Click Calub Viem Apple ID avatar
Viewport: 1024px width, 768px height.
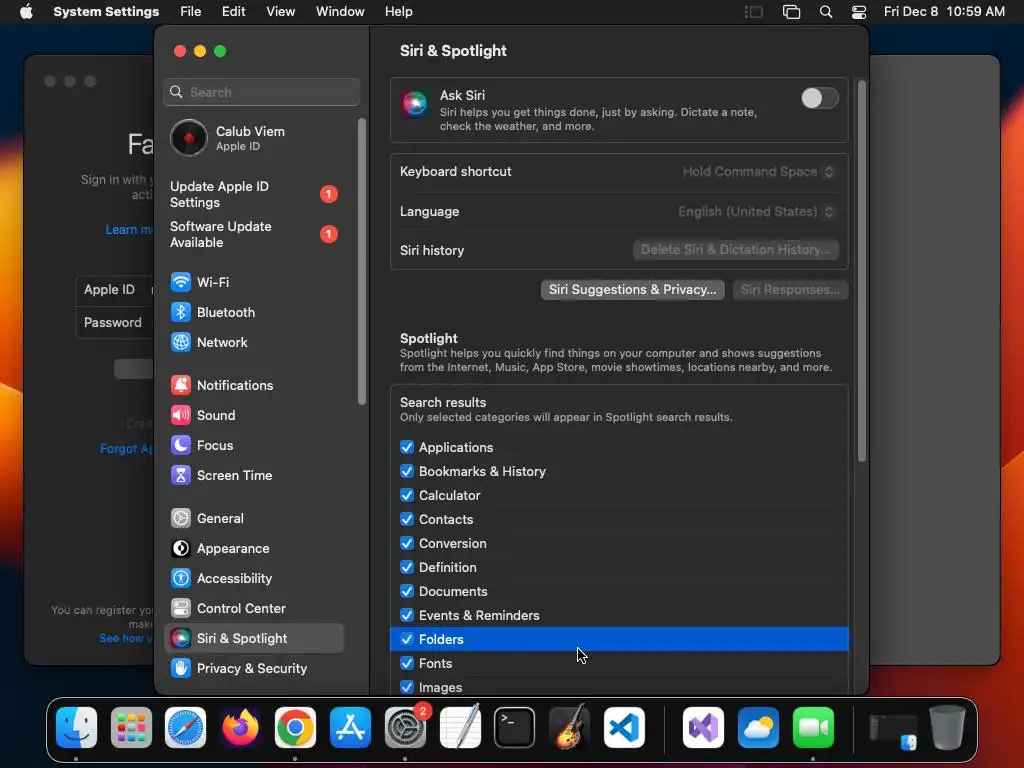pyautogui.click(x=189, y=138)
